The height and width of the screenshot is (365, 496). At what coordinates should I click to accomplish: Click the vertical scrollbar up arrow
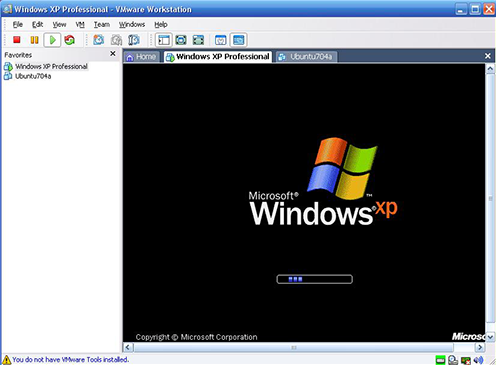[490, 69]
